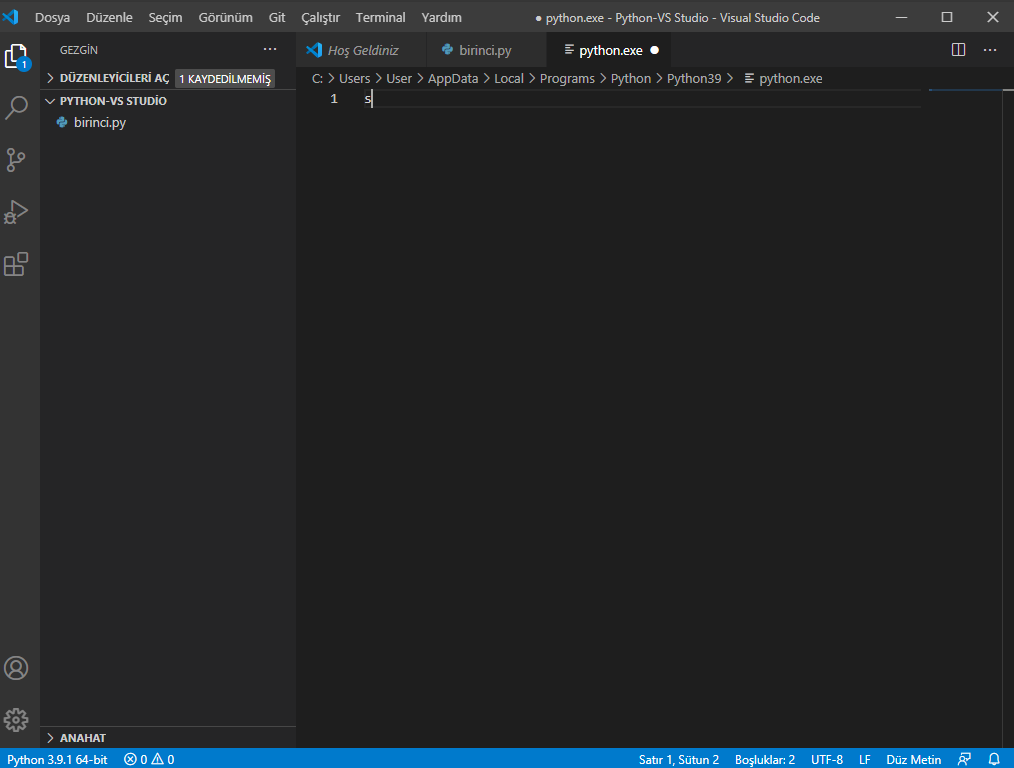
Task: Open the Dosya menu
Action: 52,17
